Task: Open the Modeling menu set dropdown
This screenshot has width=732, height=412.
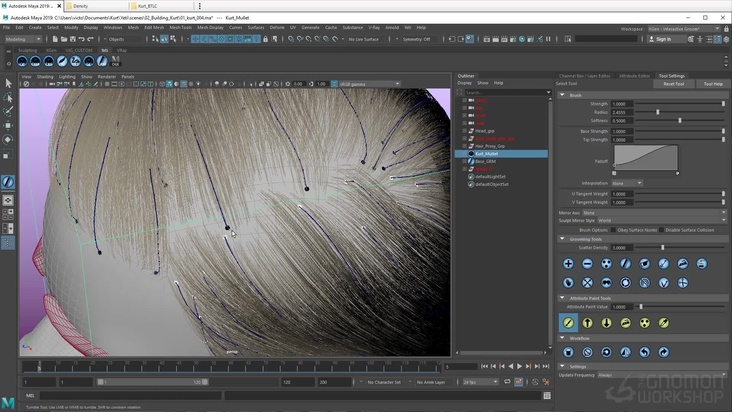Action: point(23,39)
